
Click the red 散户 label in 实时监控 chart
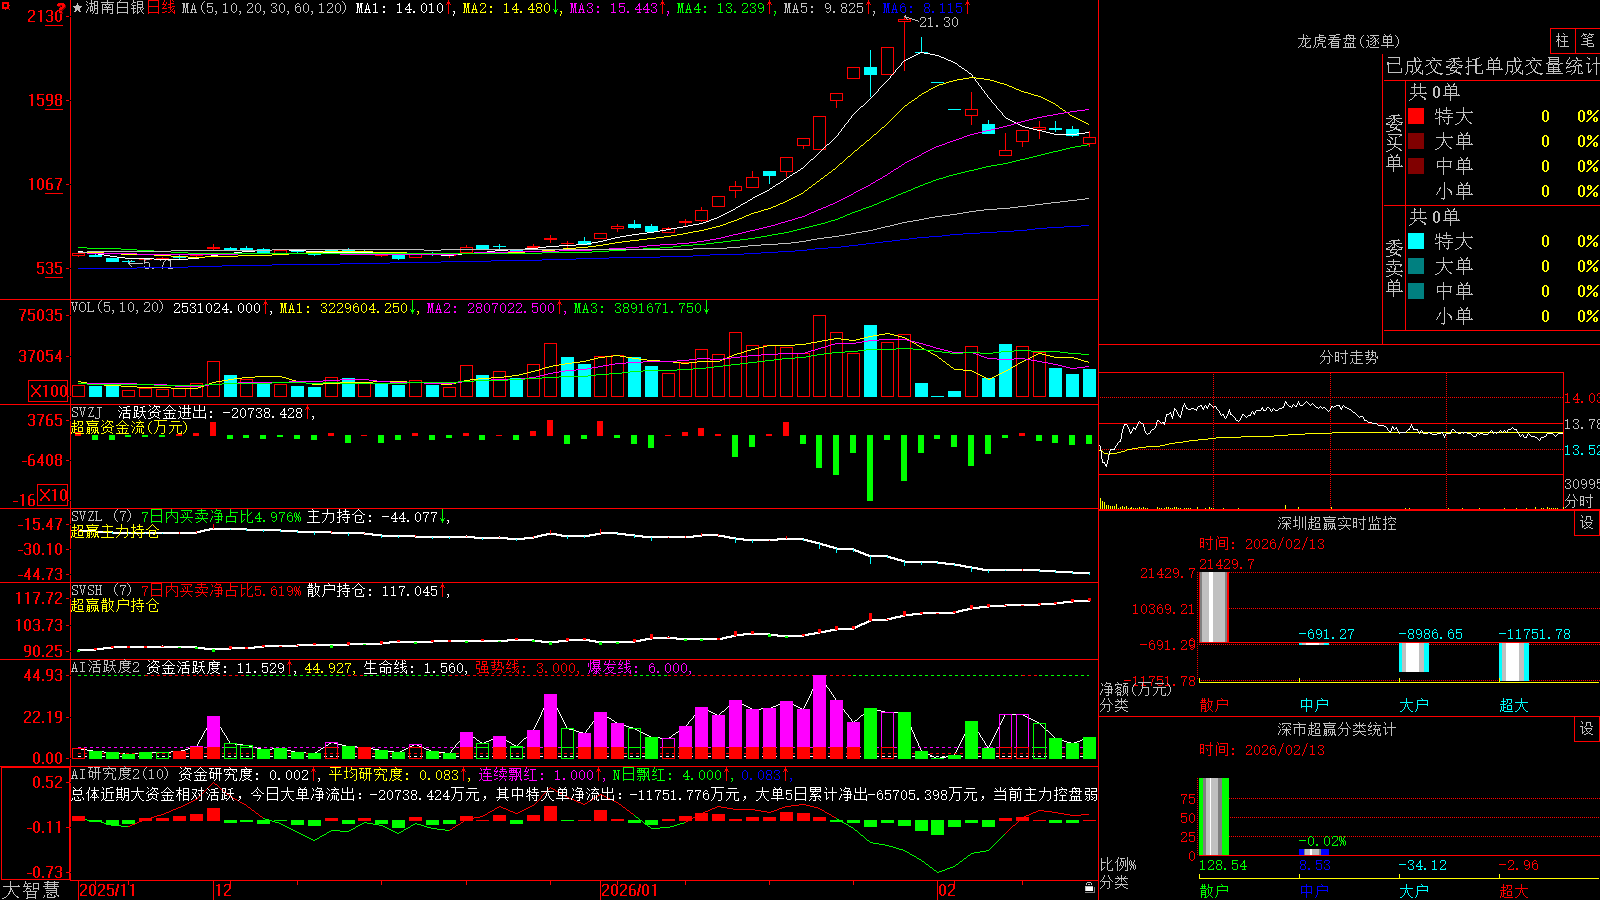[x=1214, y=705]
